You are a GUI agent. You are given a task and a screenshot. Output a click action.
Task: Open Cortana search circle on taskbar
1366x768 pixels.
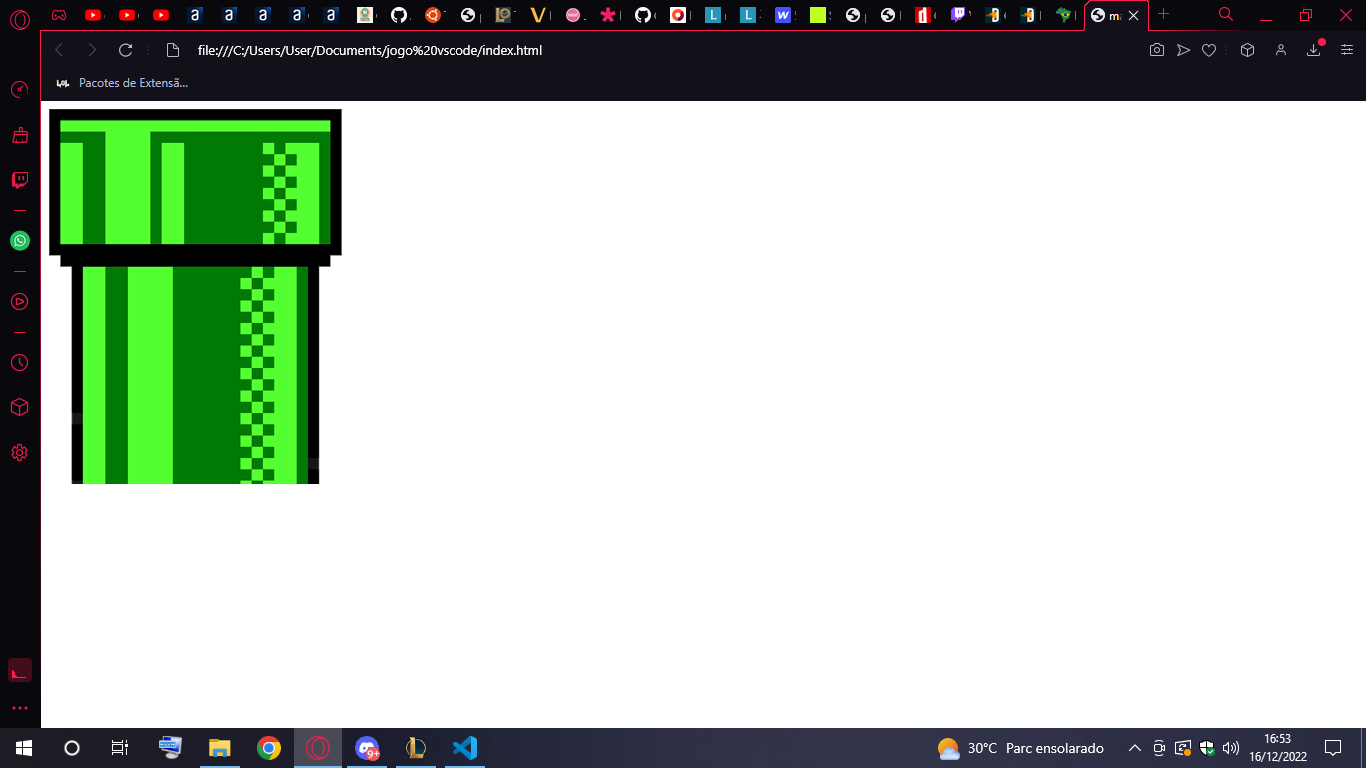pyautogui.click(x=72, y=748)
